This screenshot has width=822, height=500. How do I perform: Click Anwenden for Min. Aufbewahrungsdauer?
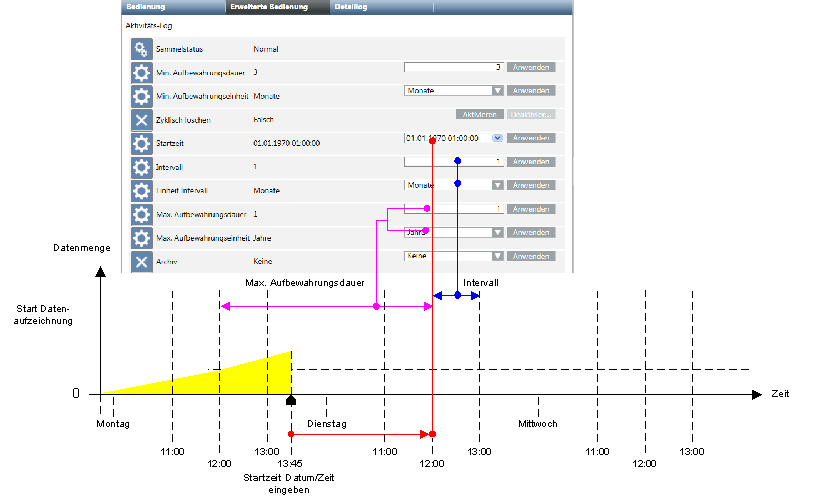[x=530, y=67]
